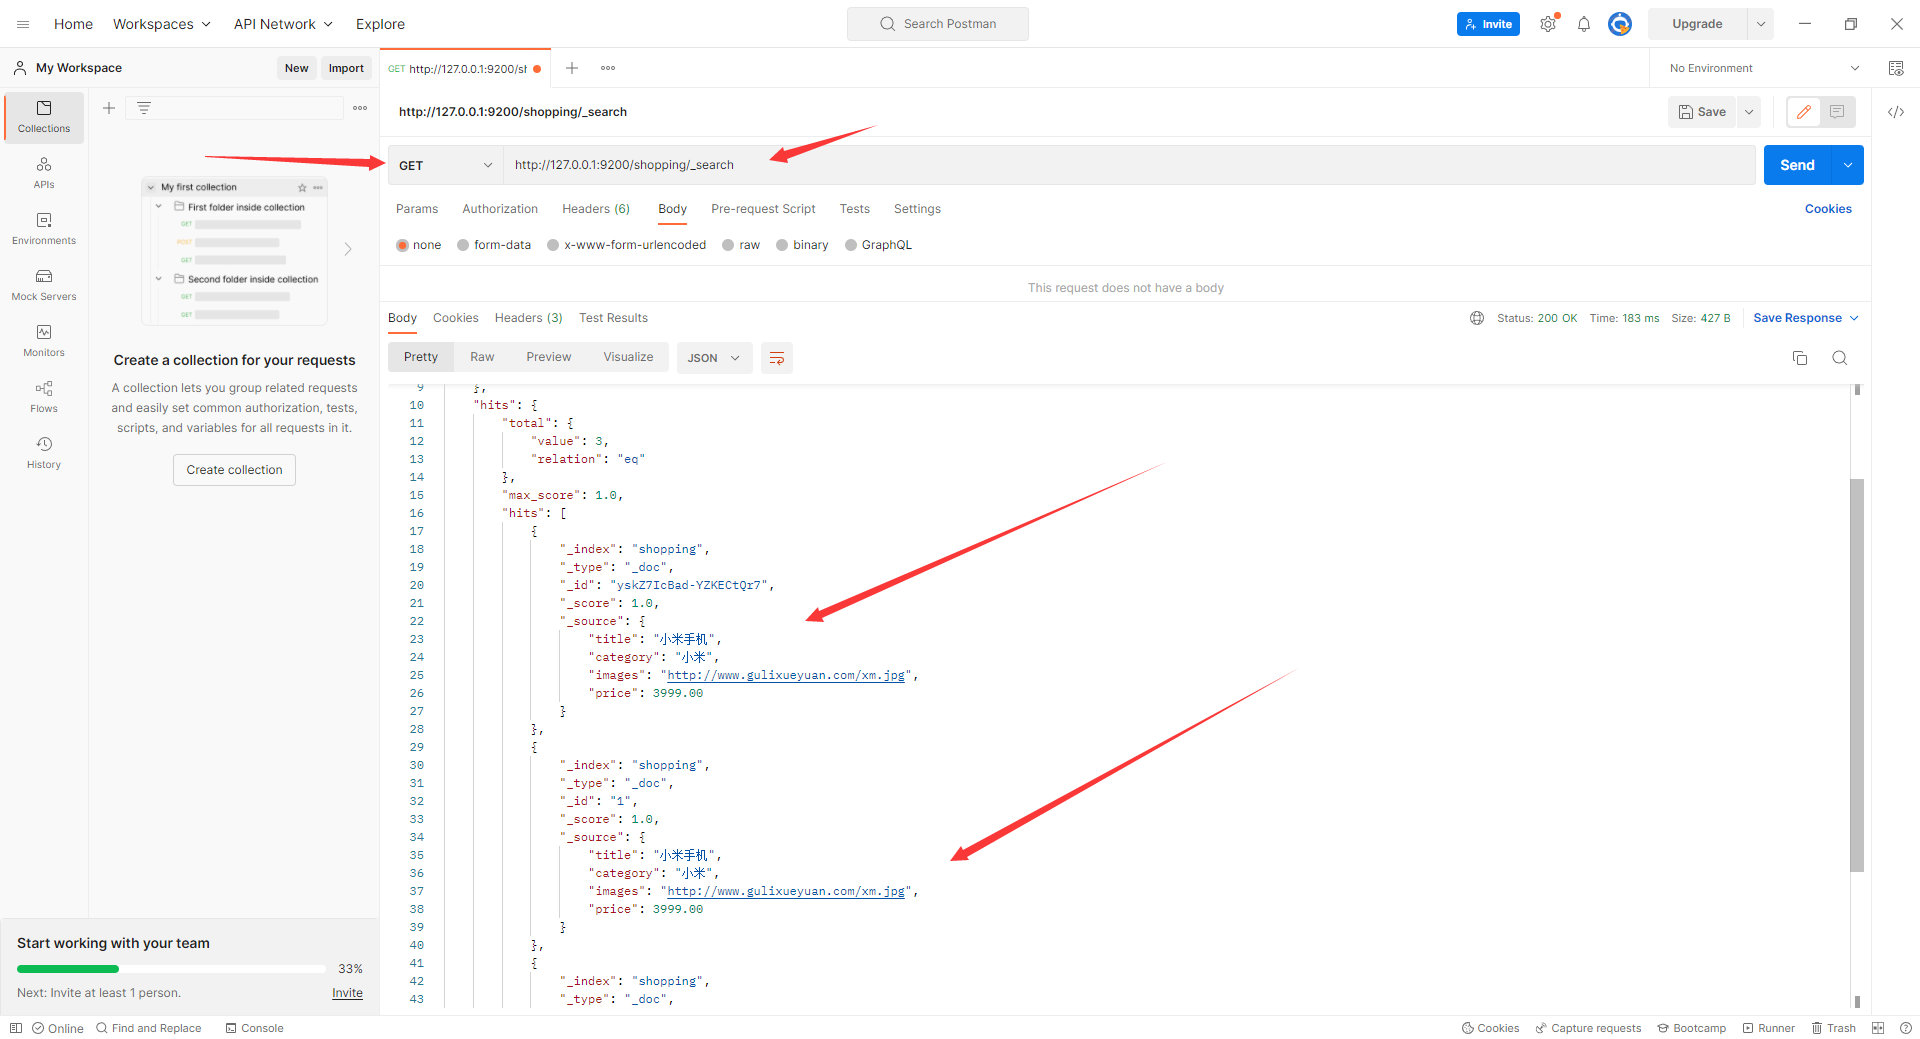Add a new request tab with plus
1920x1039 pixels.
pos(572,68)
